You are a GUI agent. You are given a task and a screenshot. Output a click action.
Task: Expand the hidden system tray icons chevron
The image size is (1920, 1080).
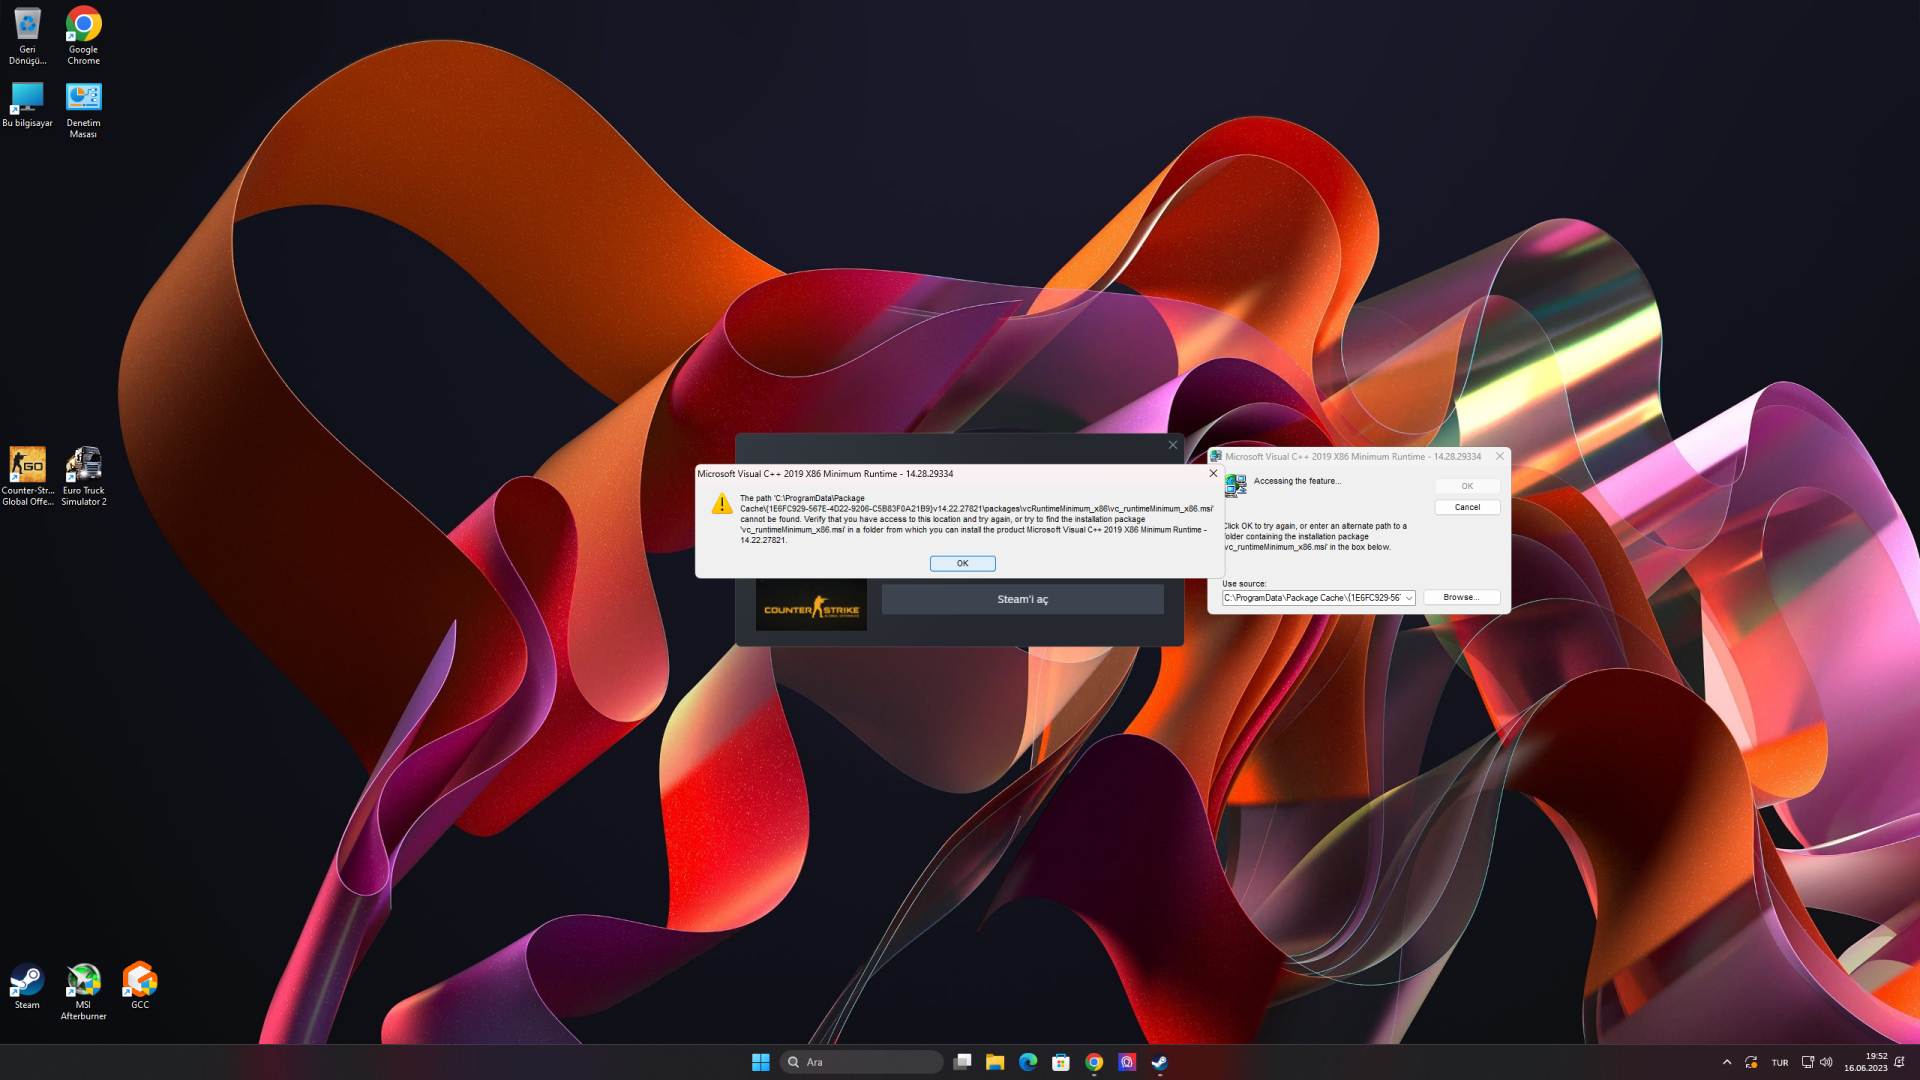click(1727, 1062)
